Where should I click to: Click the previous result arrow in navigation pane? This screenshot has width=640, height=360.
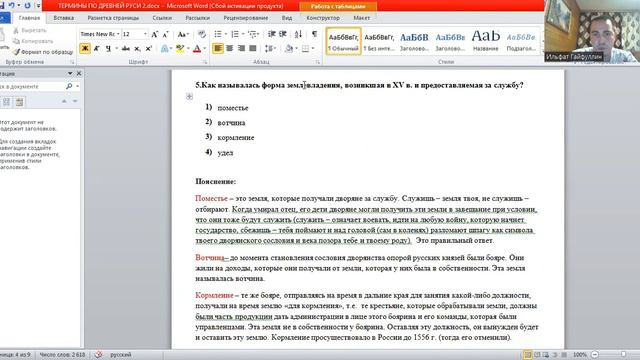click(x=64, y=101)
